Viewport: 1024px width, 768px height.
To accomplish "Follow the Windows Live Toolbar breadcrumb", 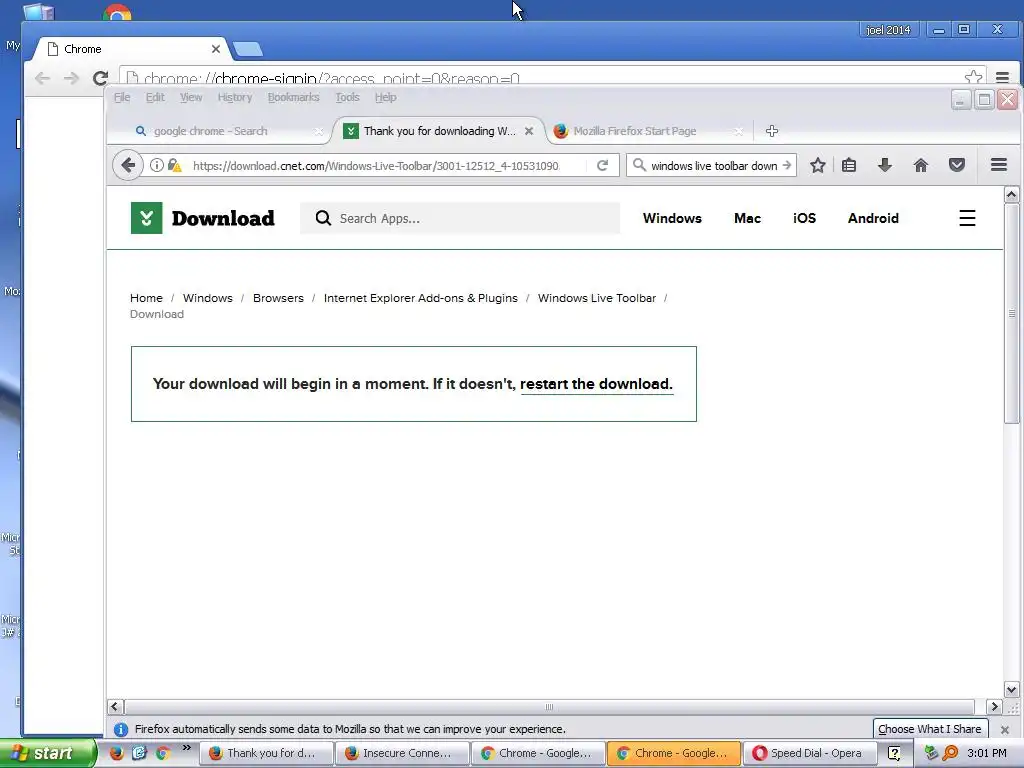I will tap(597, 298).
